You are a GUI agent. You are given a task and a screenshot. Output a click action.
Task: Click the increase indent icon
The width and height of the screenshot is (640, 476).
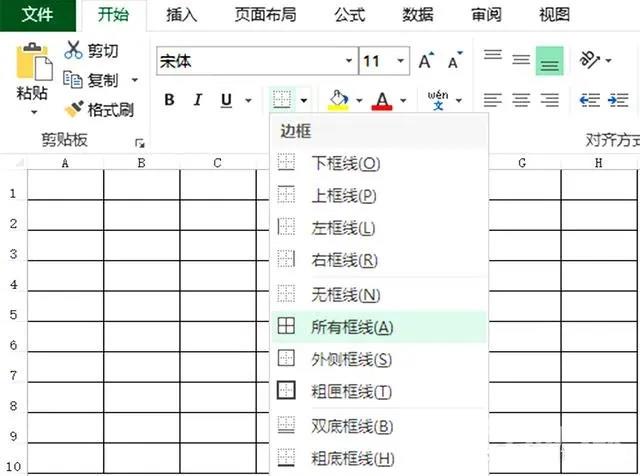pos(618,100)
